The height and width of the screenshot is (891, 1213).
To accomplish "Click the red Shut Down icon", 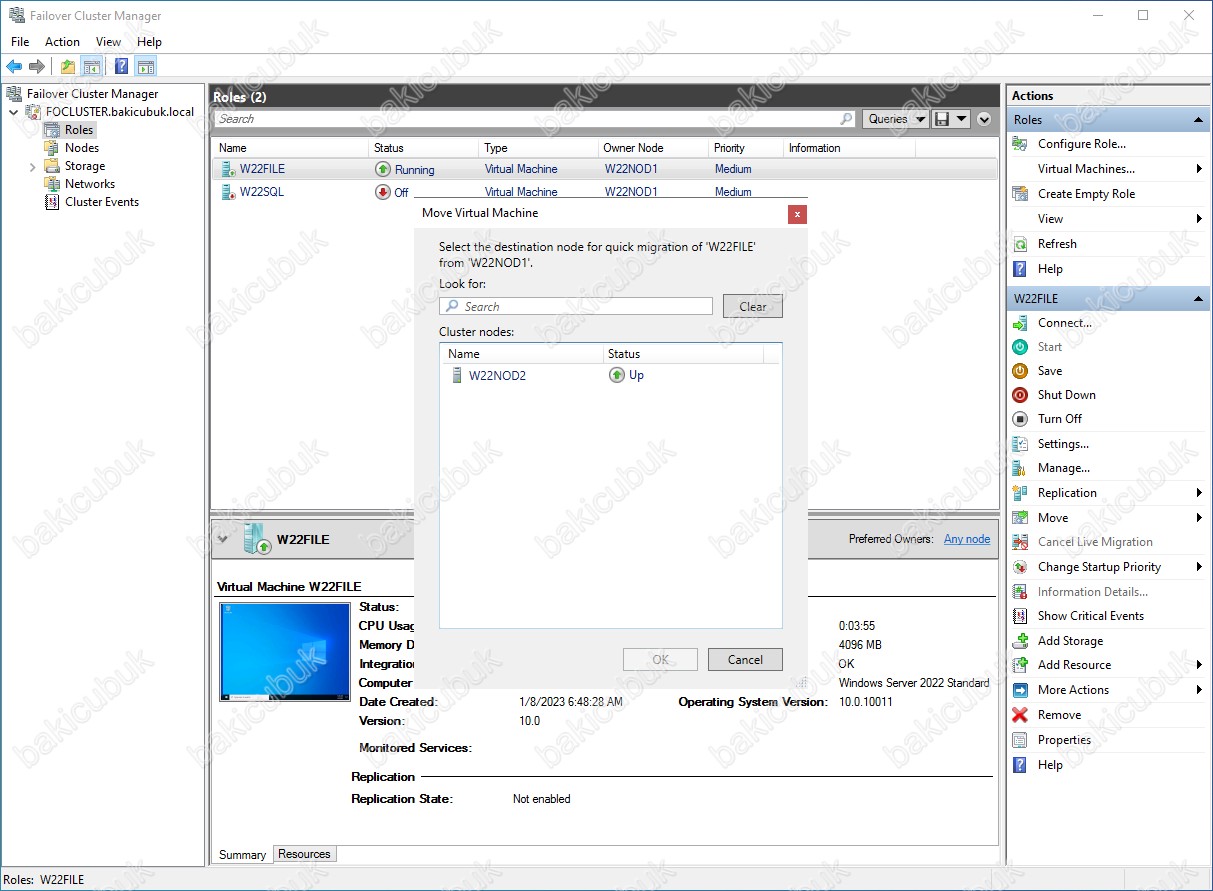I will click(x=1020, y=395).
